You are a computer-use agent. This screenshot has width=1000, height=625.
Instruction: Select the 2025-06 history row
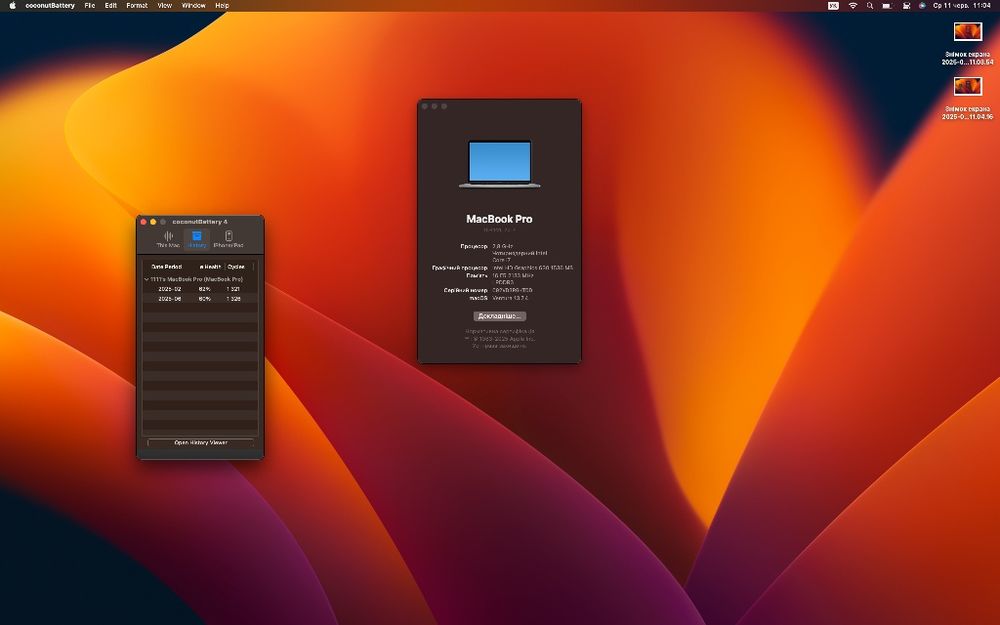pos(200,298)
